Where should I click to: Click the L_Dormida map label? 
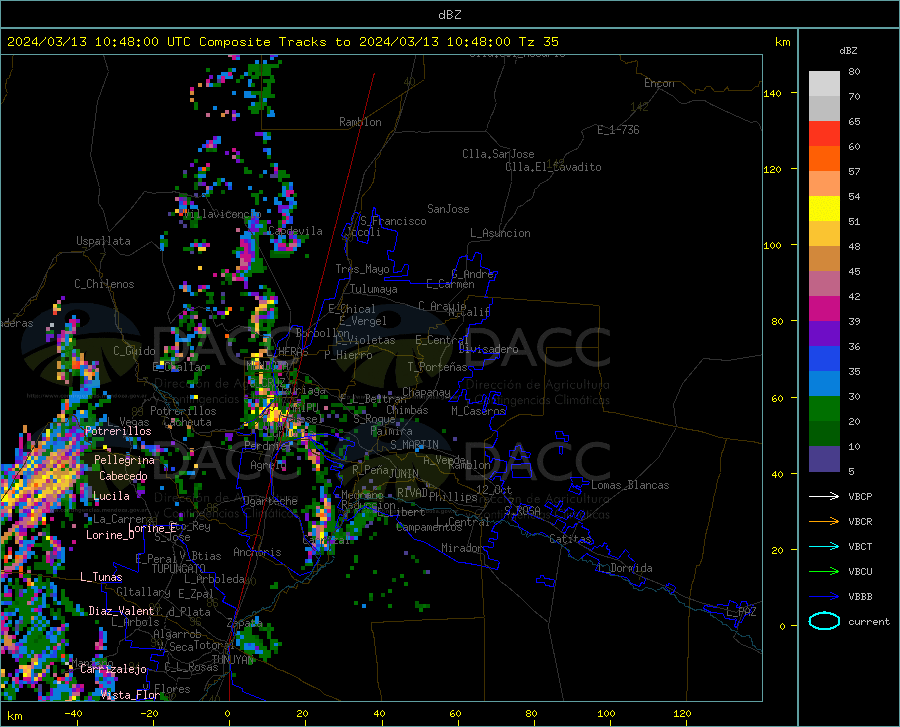coord(624,568)
